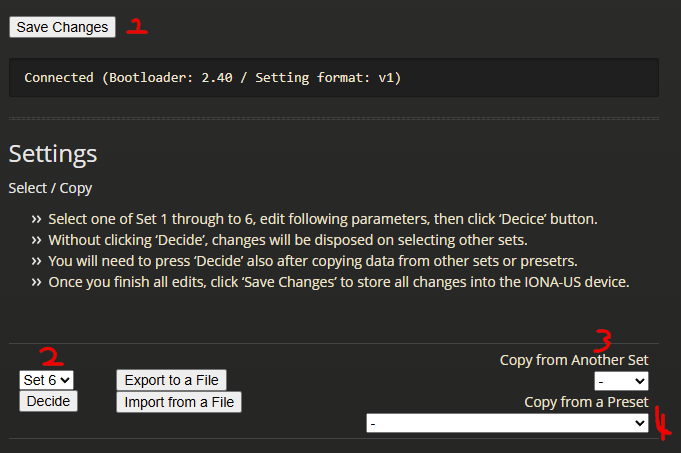The height and width of the screenshot is (453, 681).
Task: Click the red number 1 annotation
Action: click(137, 26)
